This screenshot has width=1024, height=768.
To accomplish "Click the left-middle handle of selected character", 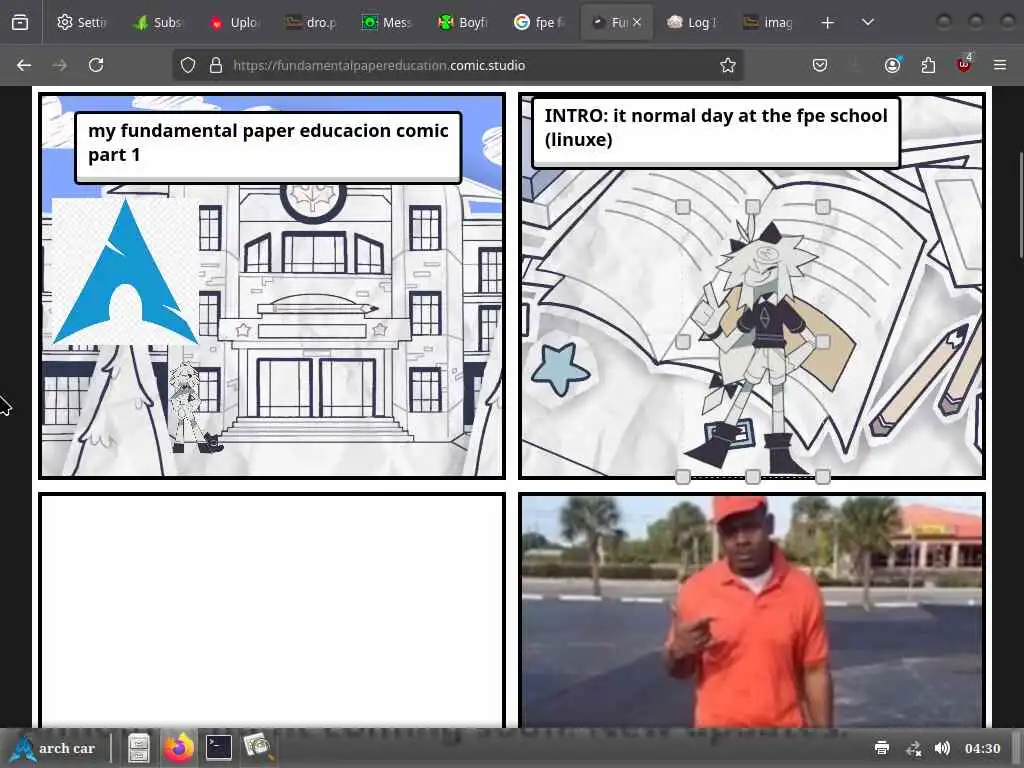I will 682,342.
